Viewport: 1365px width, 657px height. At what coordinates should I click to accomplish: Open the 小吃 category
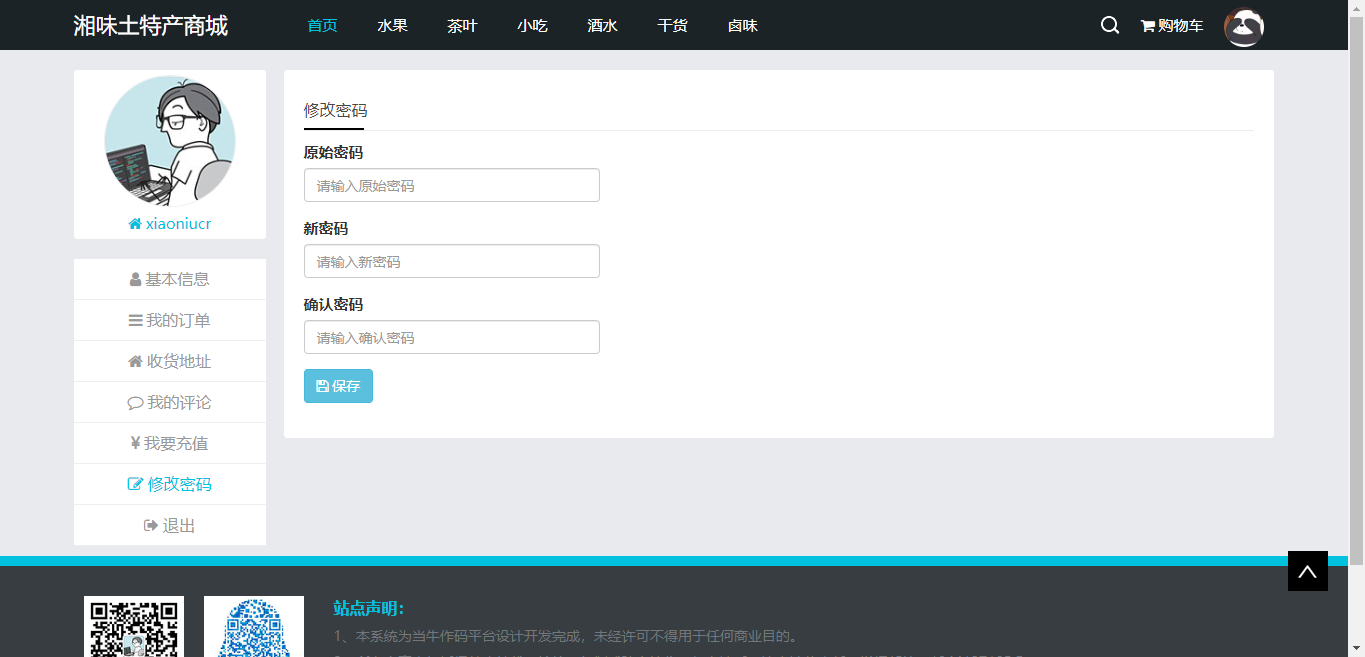532,25
